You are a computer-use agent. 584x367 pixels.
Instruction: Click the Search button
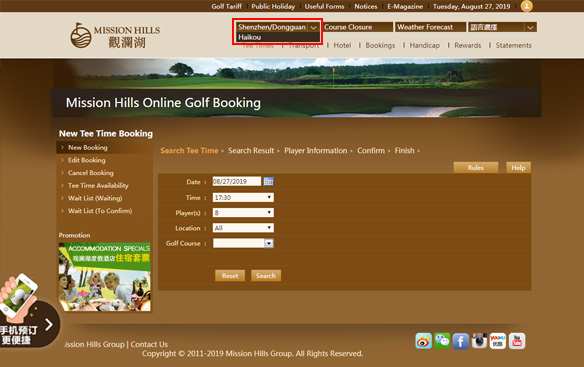point(266,276)
